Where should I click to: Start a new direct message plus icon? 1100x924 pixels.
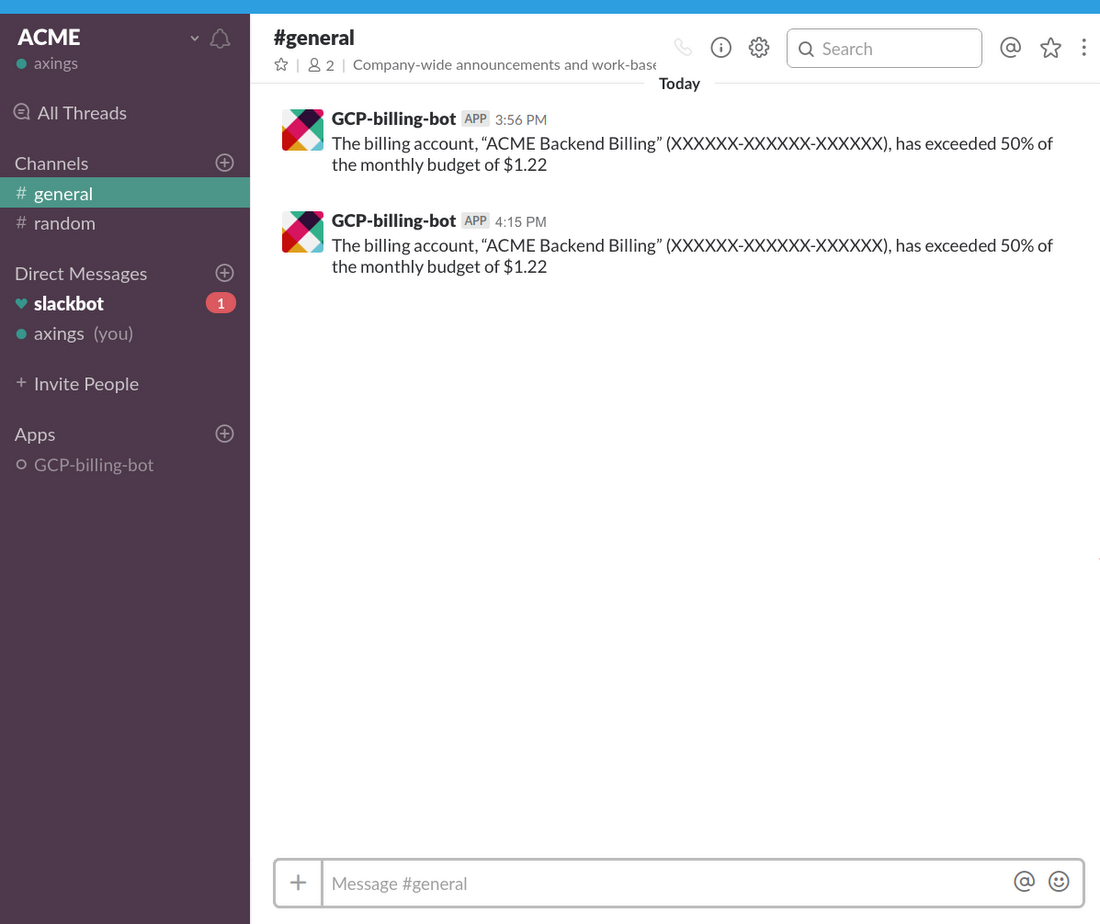(x=224, y=273)
